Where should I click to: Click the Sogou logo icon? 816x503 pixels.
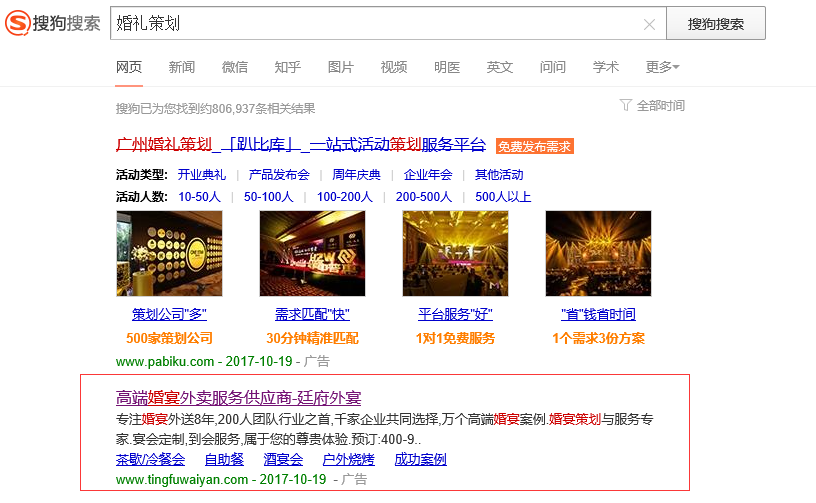17,23
